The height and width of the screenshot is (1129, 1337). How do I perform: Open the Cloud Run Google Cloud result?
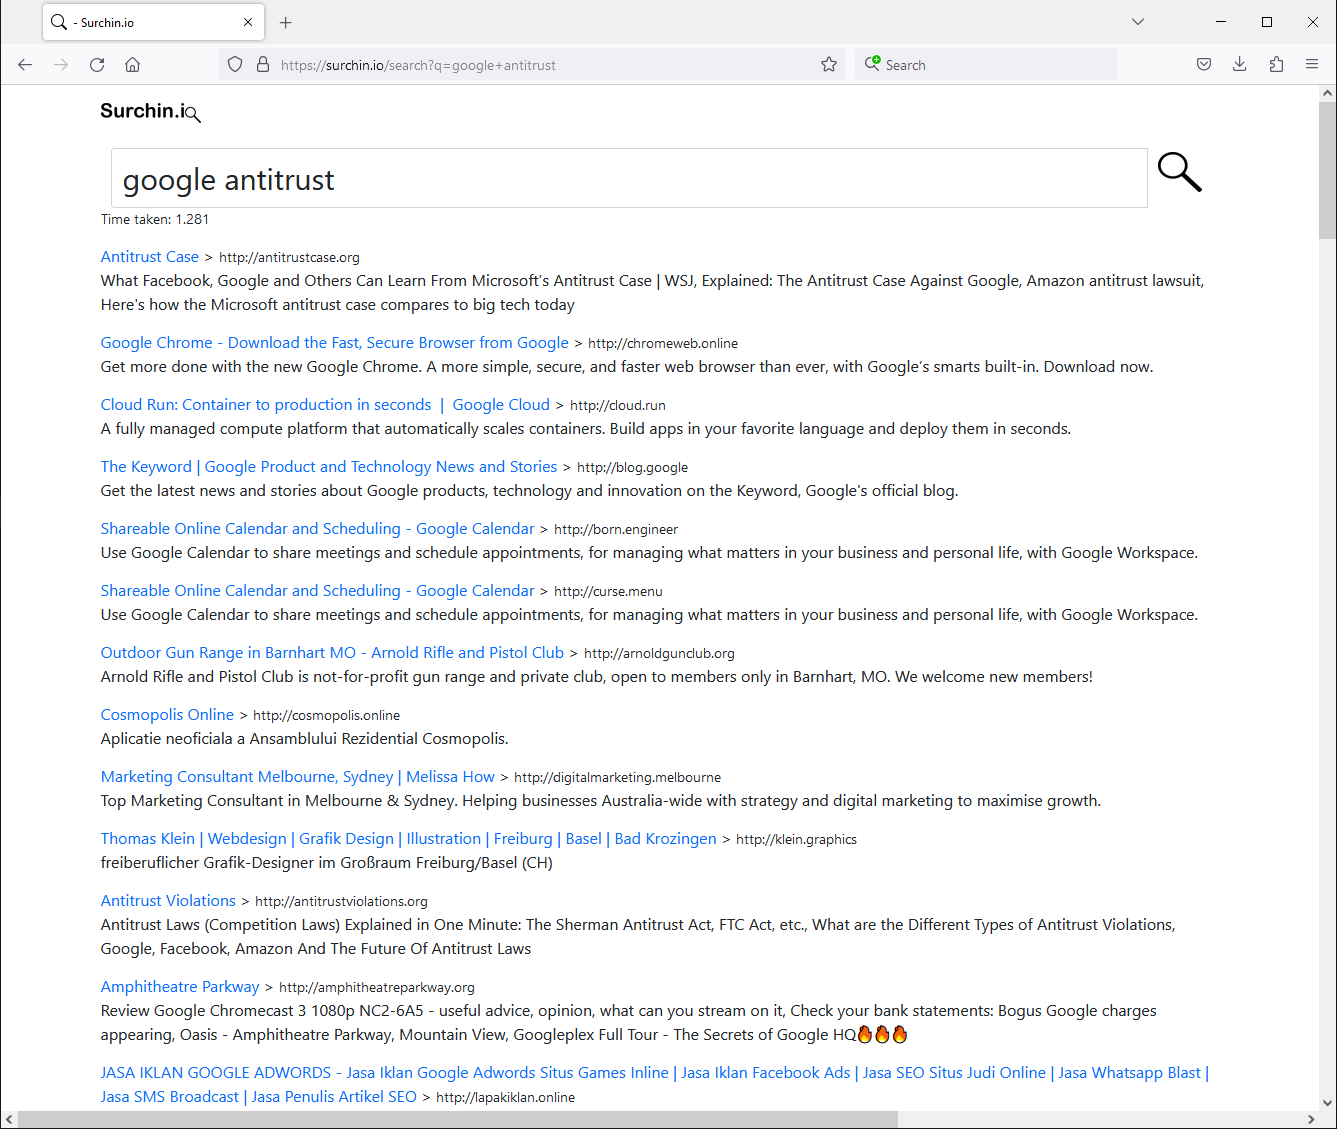pos(325,405)
